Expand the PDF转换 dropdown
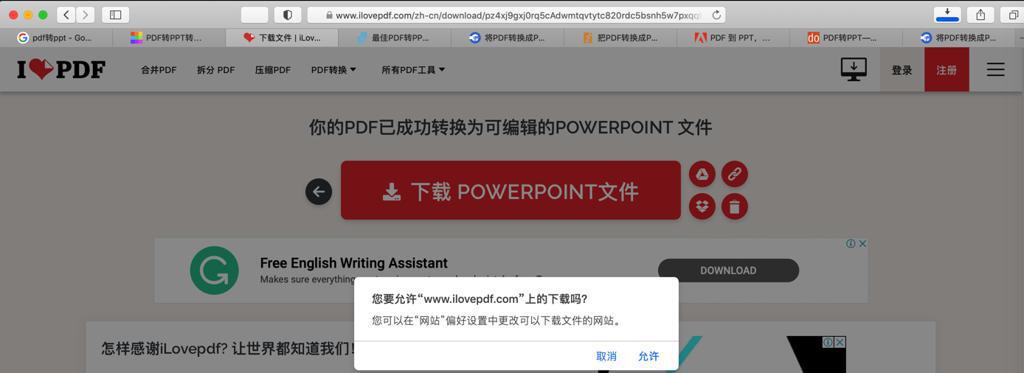 point(334,70)
